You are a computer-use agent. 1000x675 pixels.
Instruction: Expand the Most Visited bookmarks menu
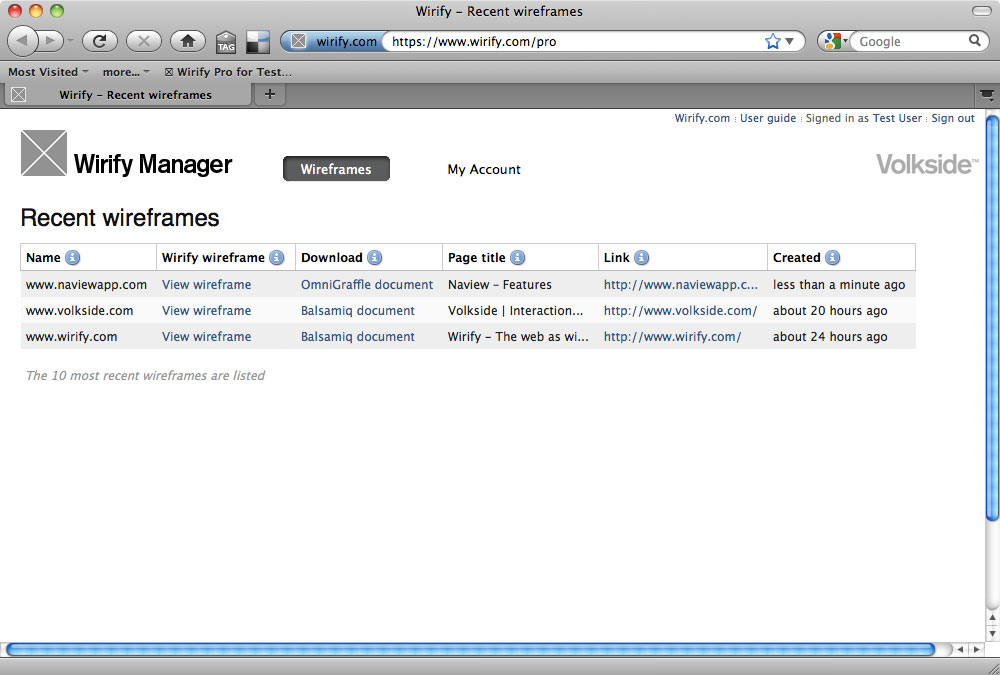pos(48,72)
